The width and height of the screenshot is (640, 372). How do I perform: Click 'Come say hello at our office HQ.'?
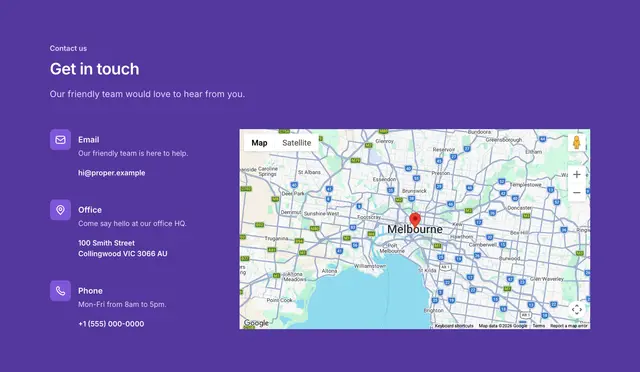click(x=132, y=223)
